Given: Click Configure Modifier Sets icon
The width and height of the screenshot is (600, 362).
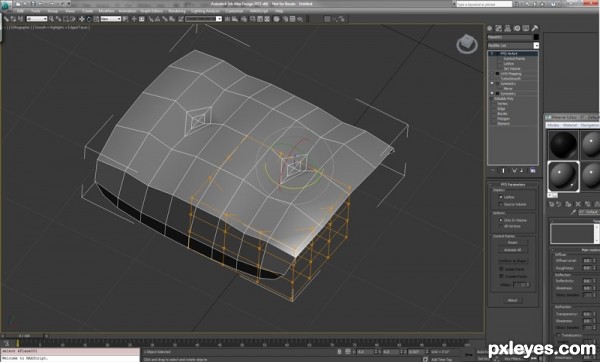Looking at the screenshot, I should click(533, 171).
